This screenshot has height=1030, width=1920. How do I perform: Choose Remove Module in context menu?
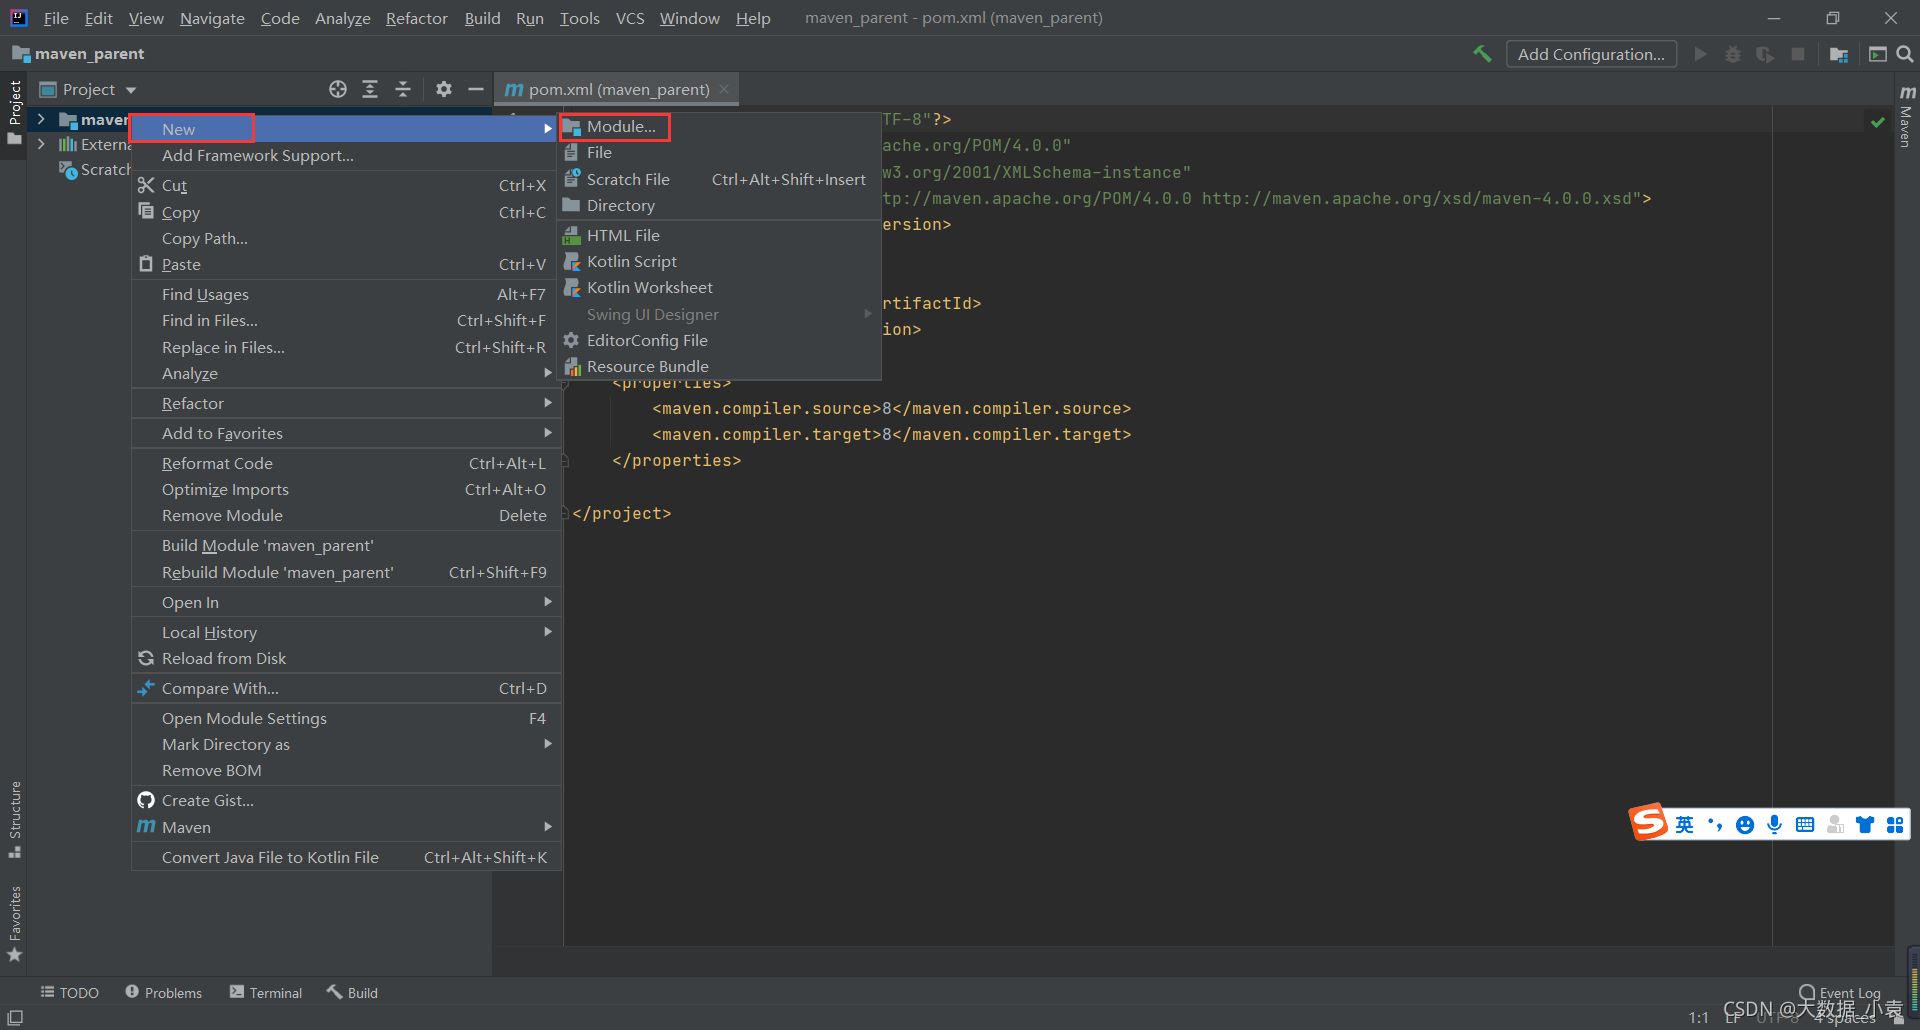pyautogui.click(x=346, y=515)
